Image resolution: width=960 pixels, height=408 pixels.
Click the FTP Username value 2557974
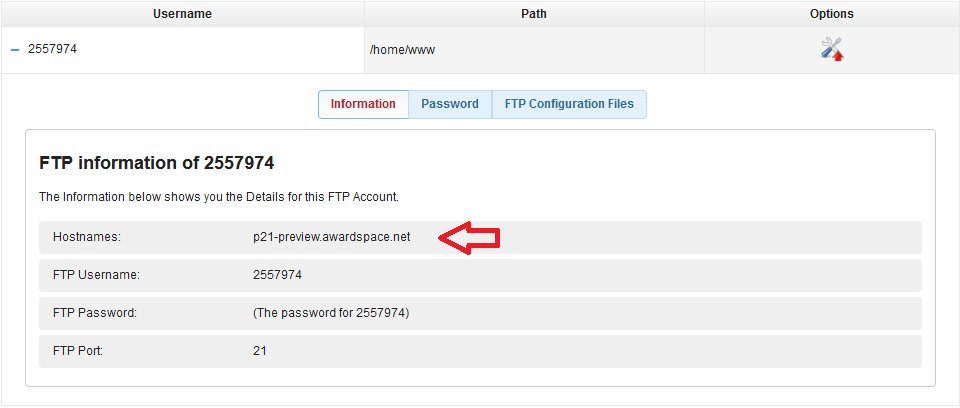coord(277,275)
